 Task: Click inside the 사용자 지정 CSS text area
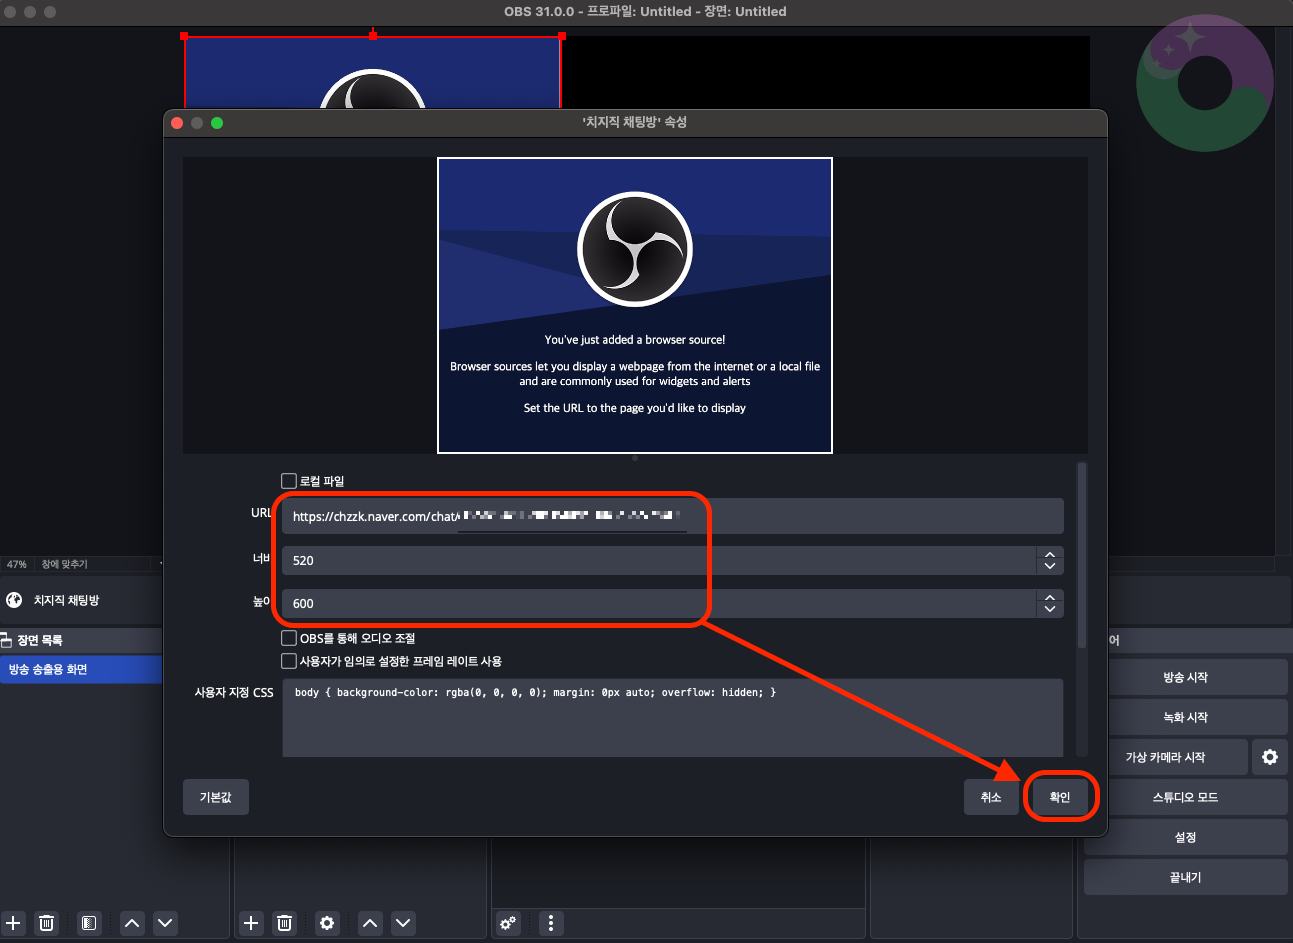pos(673,718)
